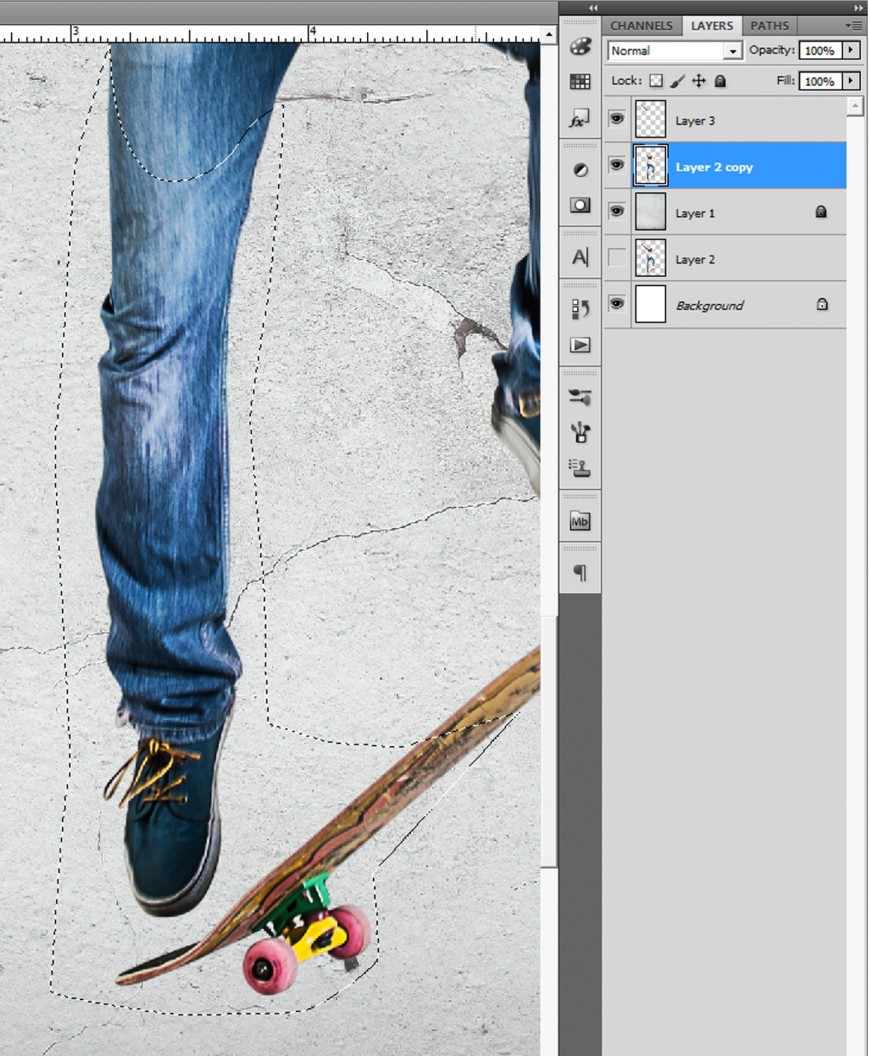Hide Layer 1 using its eye icon
Image resolution: width=870 pixels, height=1056 pixels.
[x=616, y=211]
